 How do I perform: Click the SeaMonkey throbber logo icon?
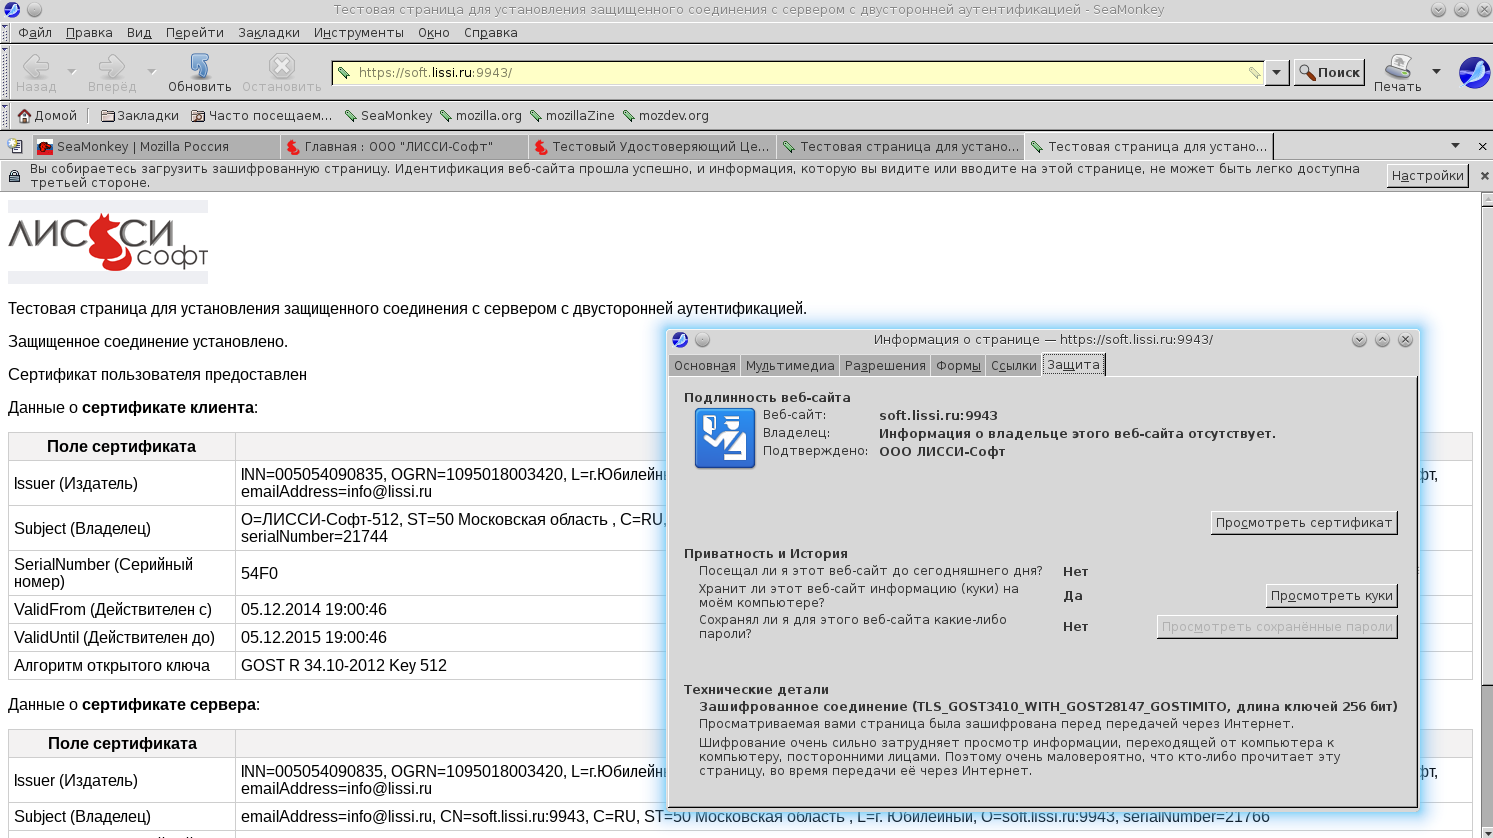click(1473, 72)
